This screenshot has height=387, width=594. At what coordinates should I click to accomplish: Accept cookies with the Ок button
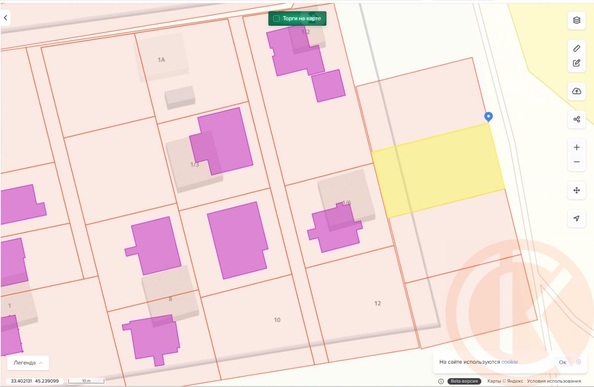[x=563, y=362]
